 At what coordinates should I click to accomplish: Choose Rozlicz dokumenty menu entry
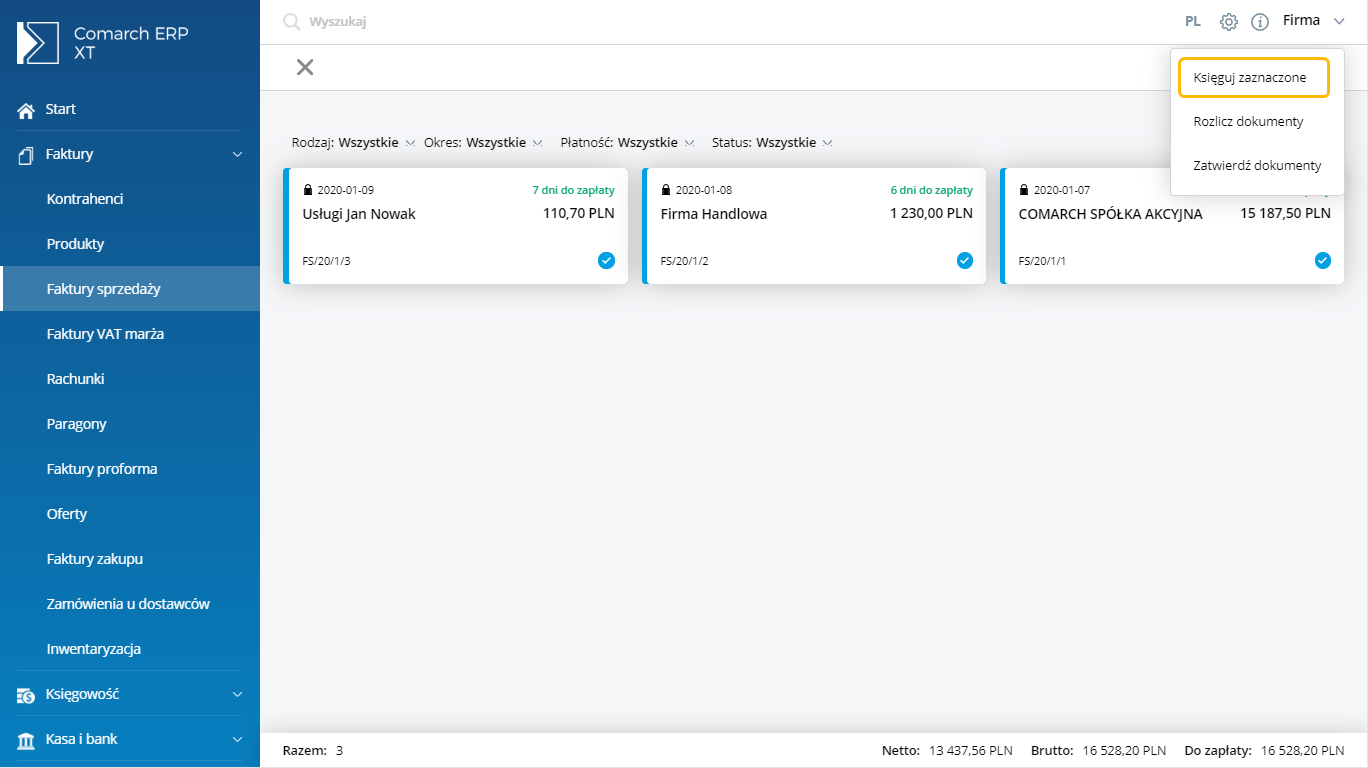pos(1248,122)
